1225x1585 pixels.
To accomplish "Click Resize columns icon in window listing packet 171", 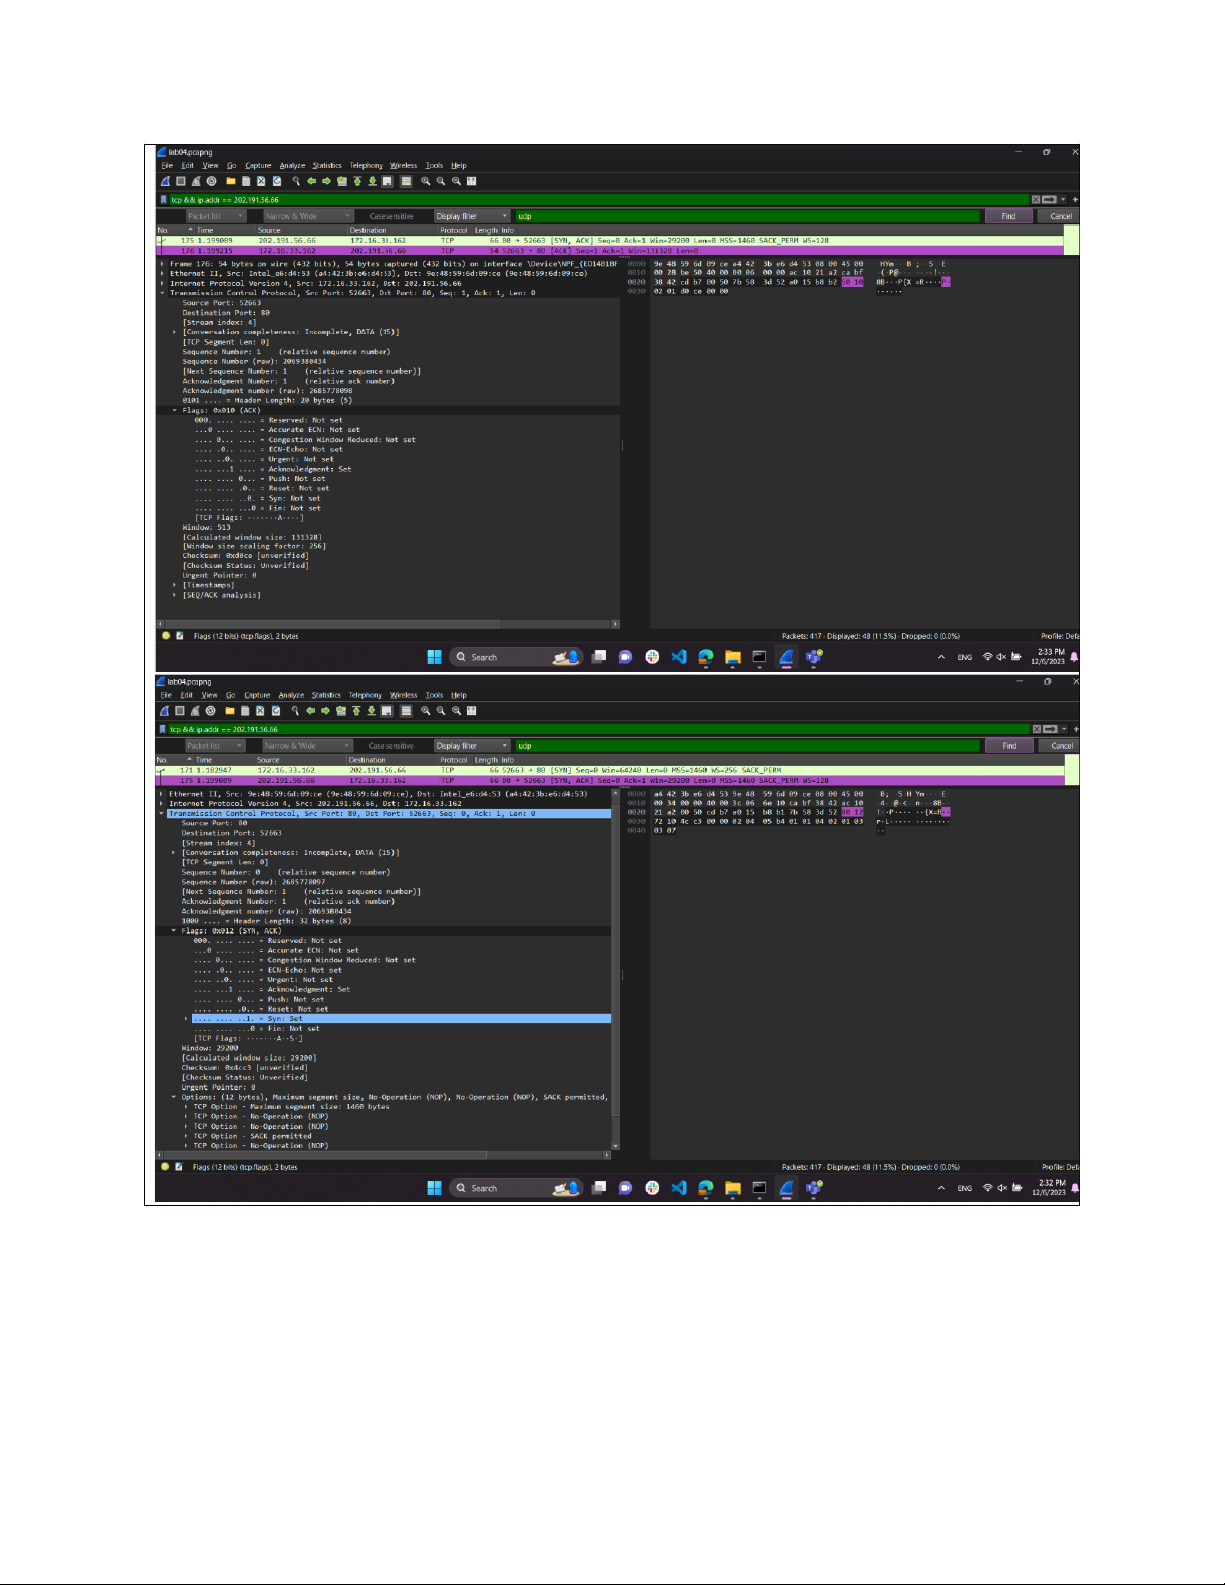I will pos(471,711).
